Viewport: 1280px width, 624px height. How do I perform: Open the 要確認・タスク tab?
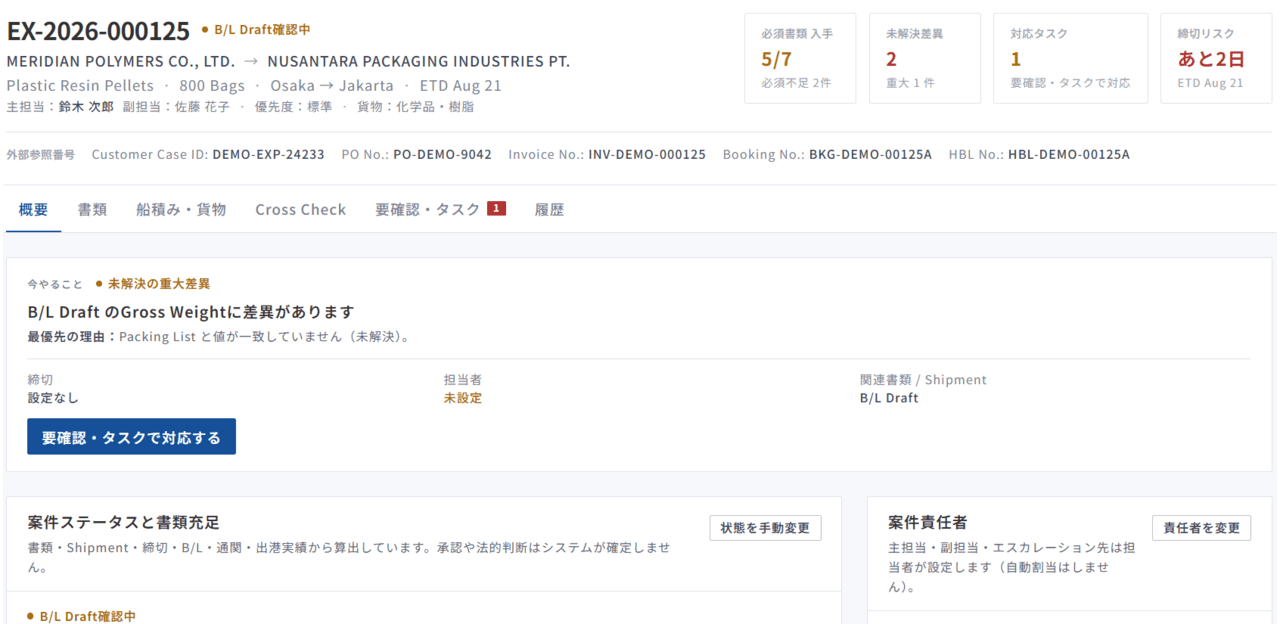(440, 210)
